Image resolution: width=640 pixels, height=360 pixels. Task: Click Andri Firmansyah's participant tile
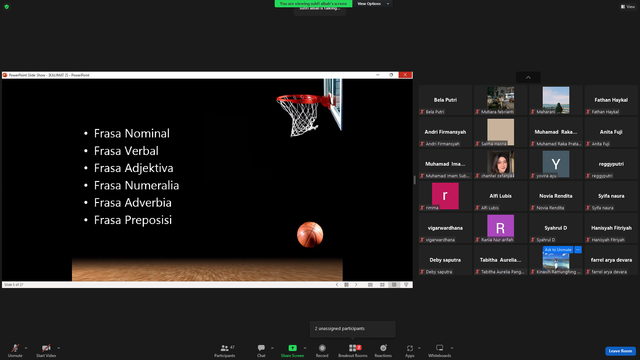click(x=445, y=132)
